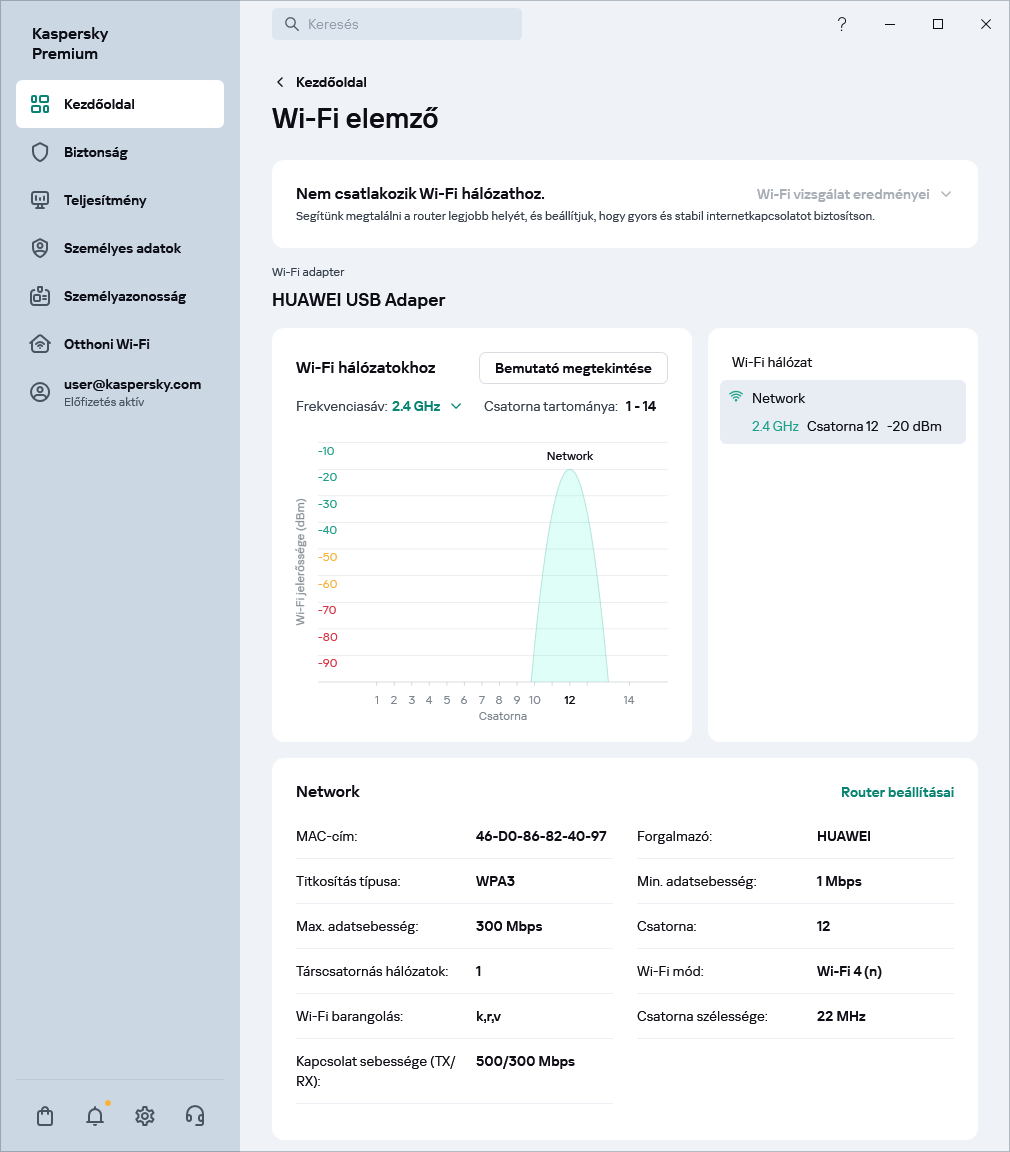This screenshot has width=1010, height=1152.
Task: Open the notifications bell
Action: 94,1116
